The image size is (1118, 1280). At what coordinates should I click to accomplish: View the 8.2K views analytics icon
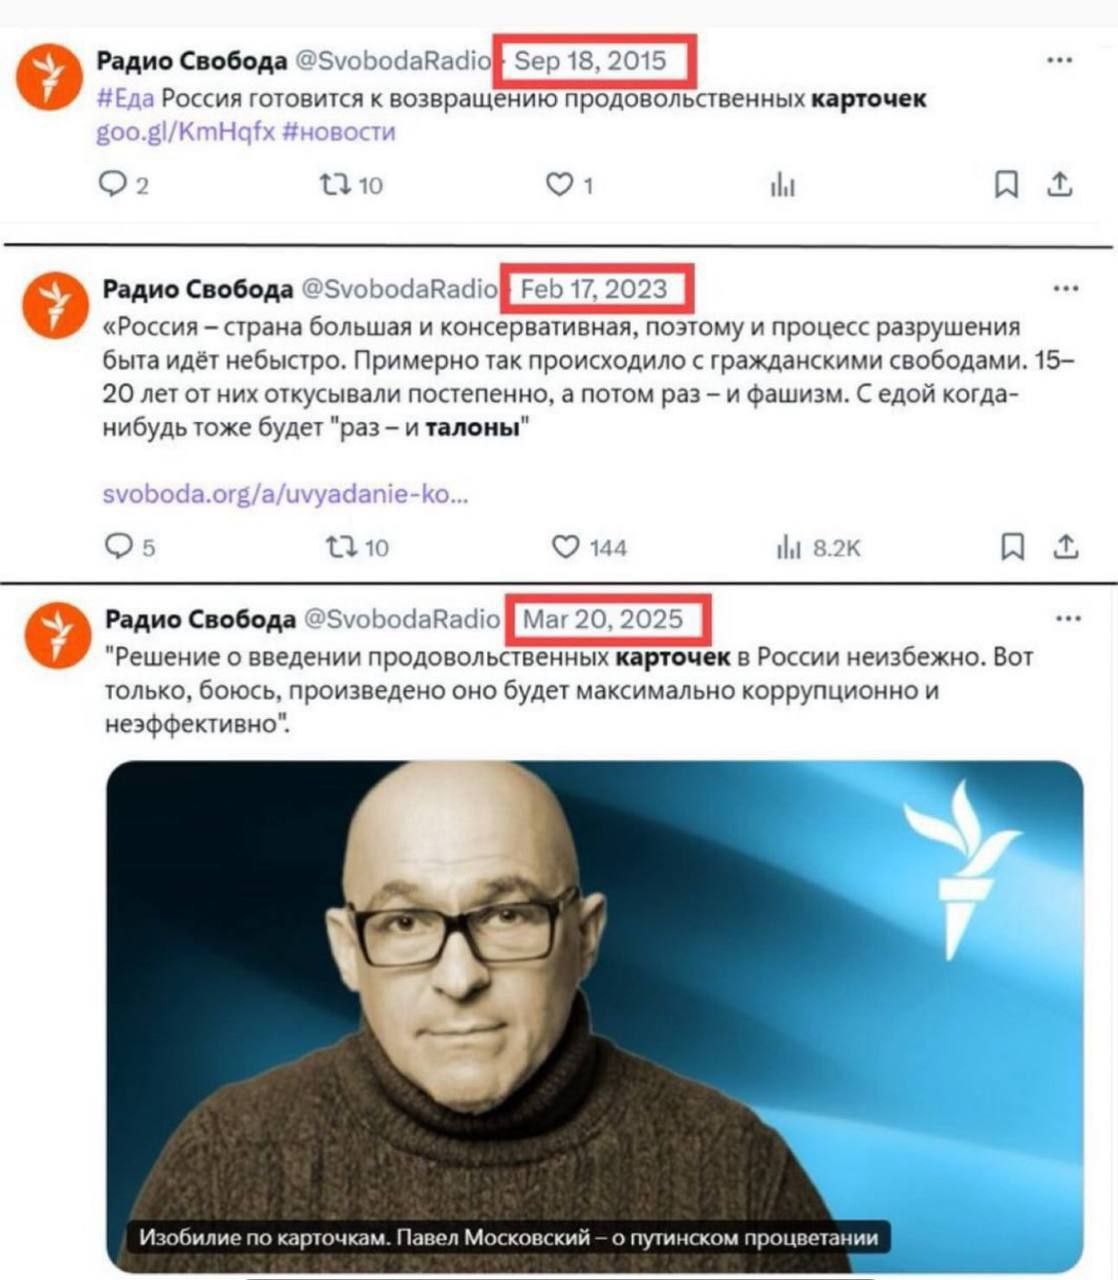coord(789,547)
